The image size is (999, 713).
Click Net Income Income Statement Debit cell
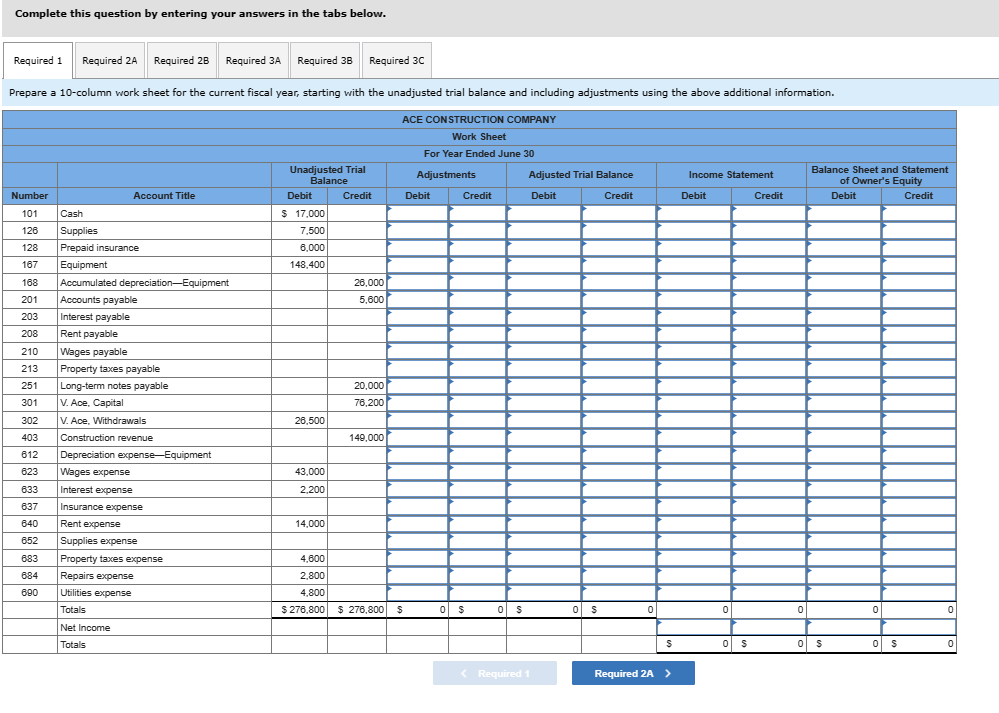coord(694,627)
